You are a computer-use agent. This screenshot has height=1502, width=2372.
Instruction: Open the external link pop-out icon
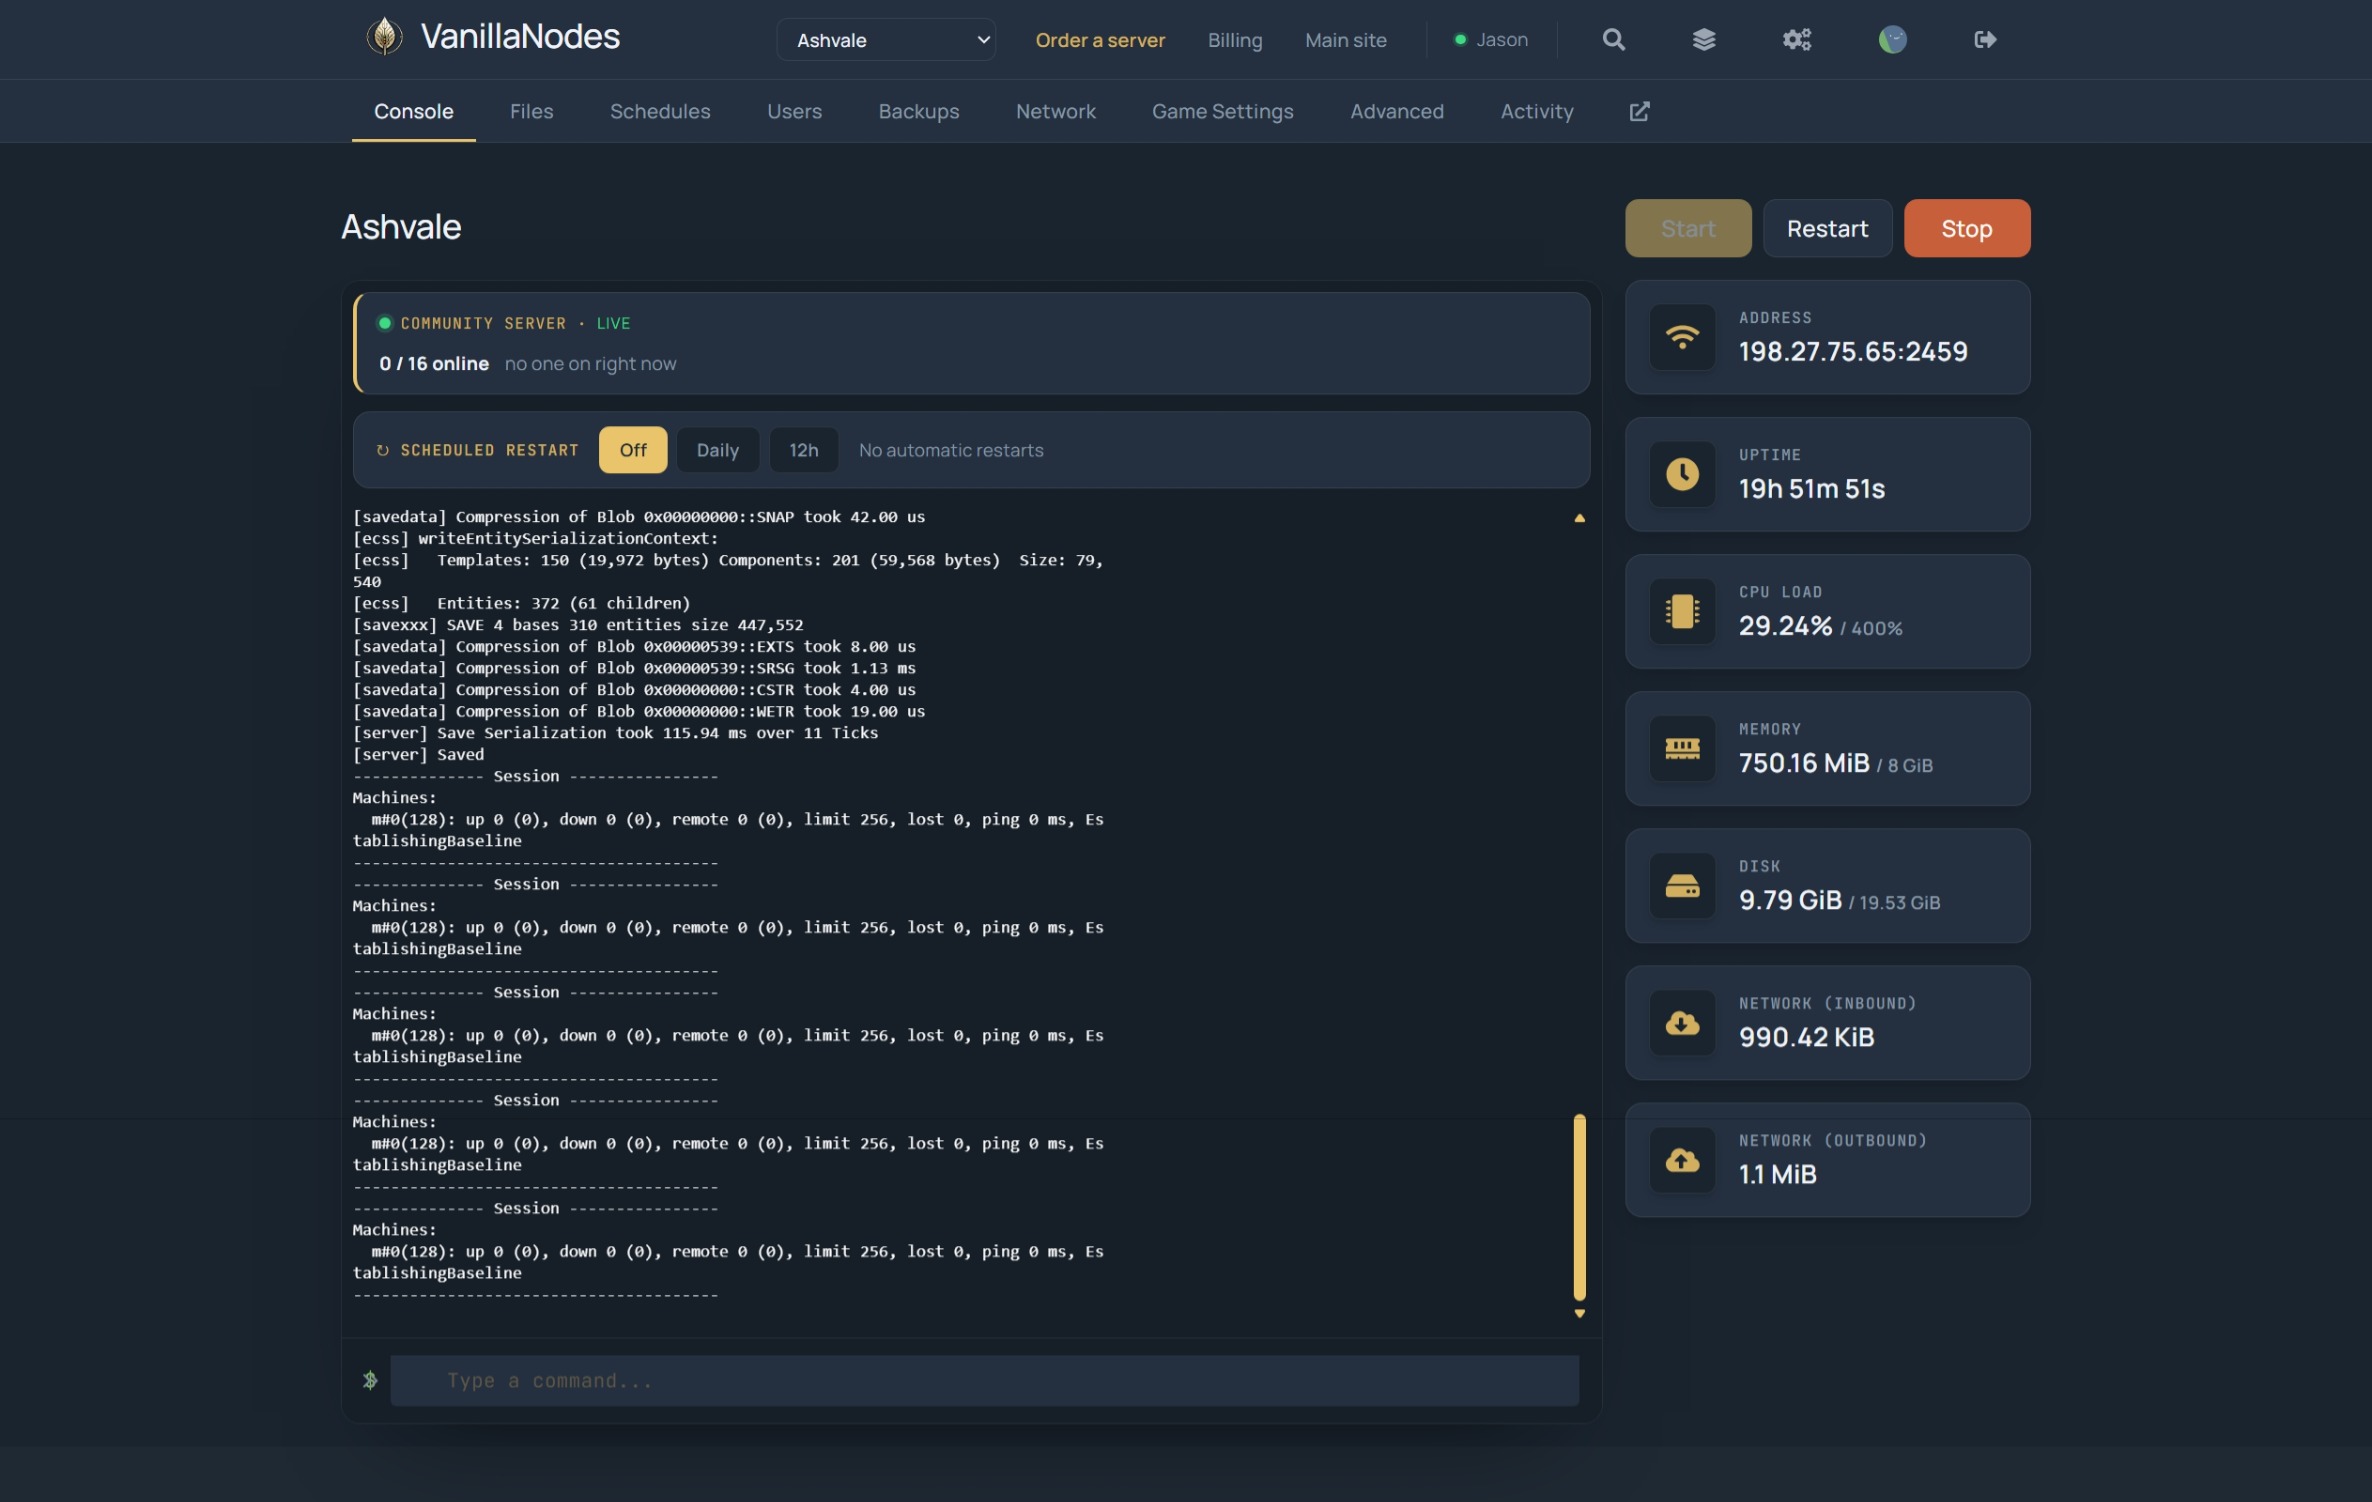coord(1639,111)
